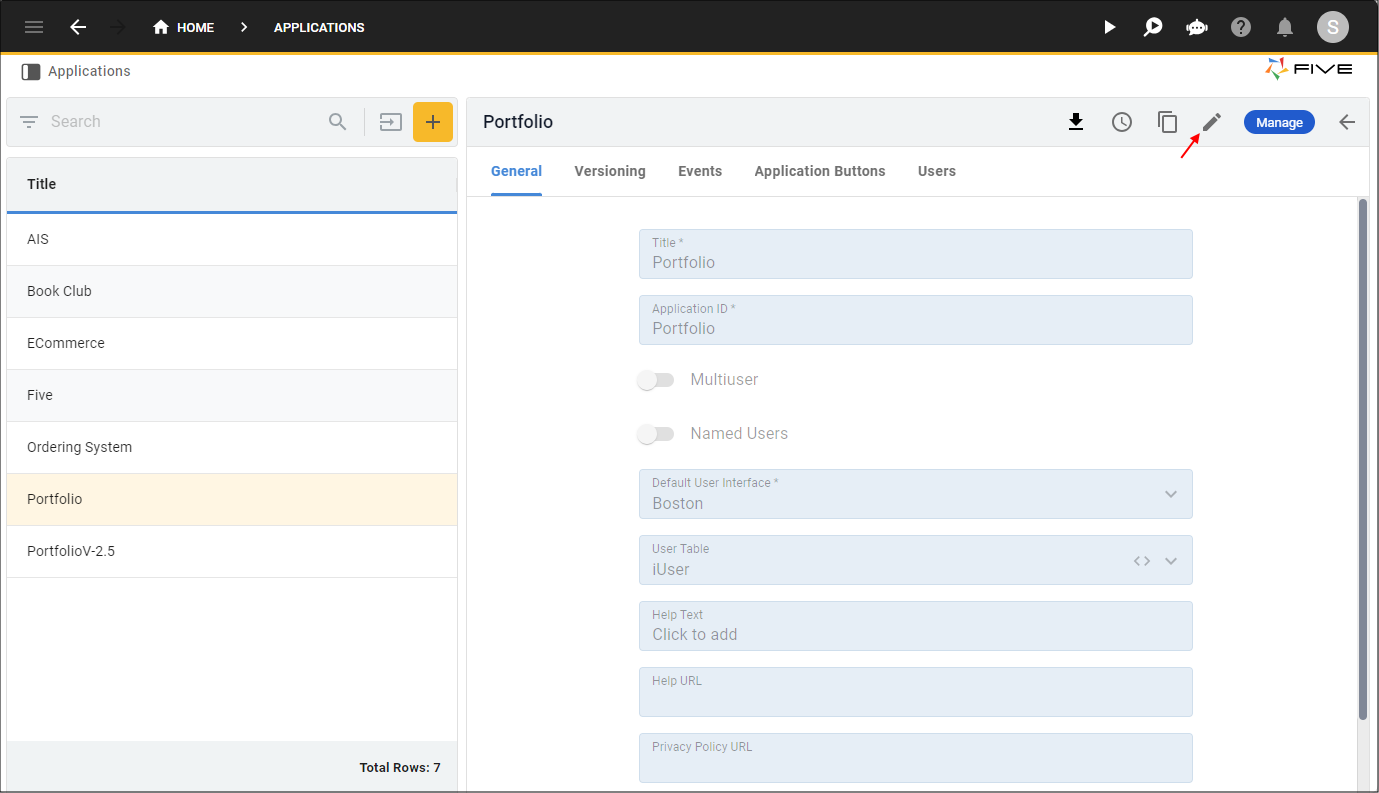Click the Help URL field
This screenshot has width=1379, height=793.
pos(916,692)
